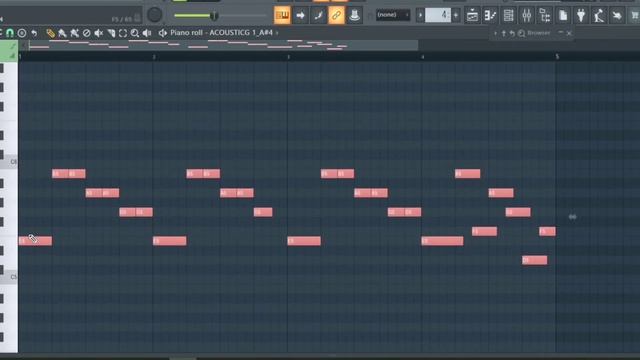
Task: Toggle step editing button
Action: pos(318,16)
